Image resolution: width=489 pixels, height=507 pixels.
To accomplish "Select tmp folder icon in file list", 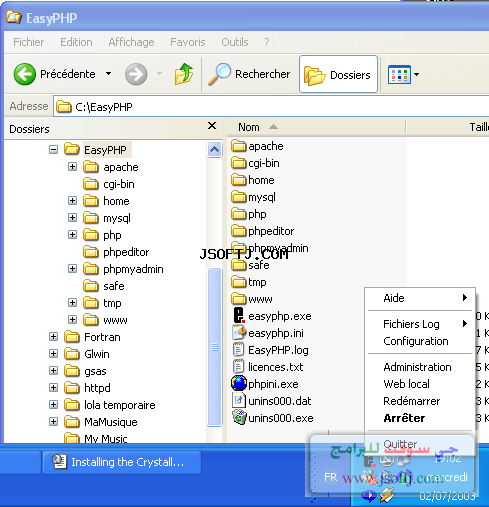I will (x=239, y=282).
